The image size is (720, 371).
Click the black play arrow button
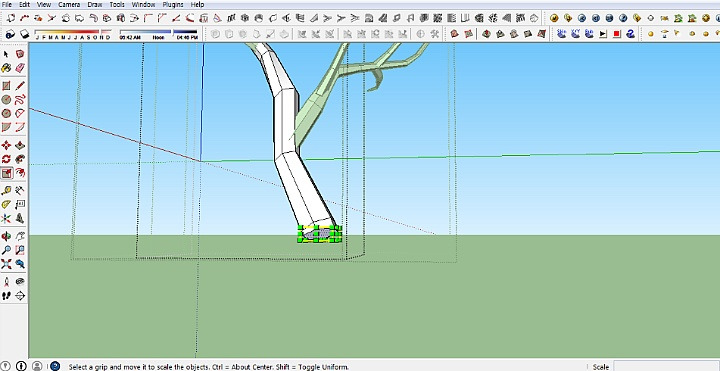coord(603,34)
